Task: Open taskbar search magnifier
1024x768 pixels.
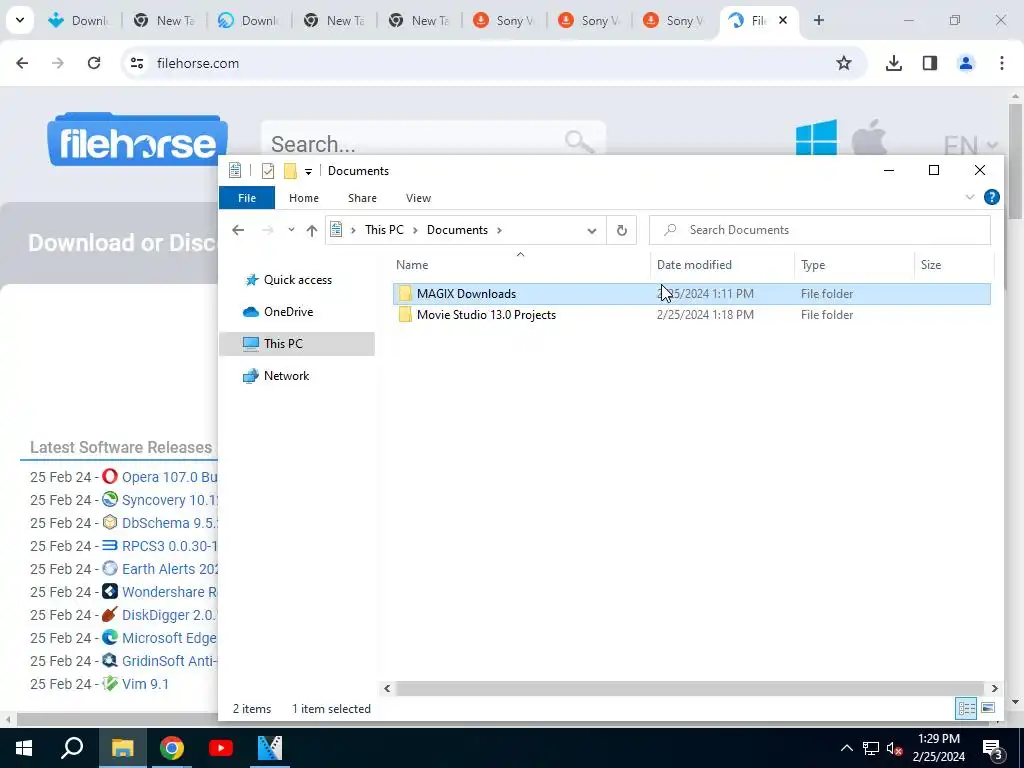Action: coord(72,748)
